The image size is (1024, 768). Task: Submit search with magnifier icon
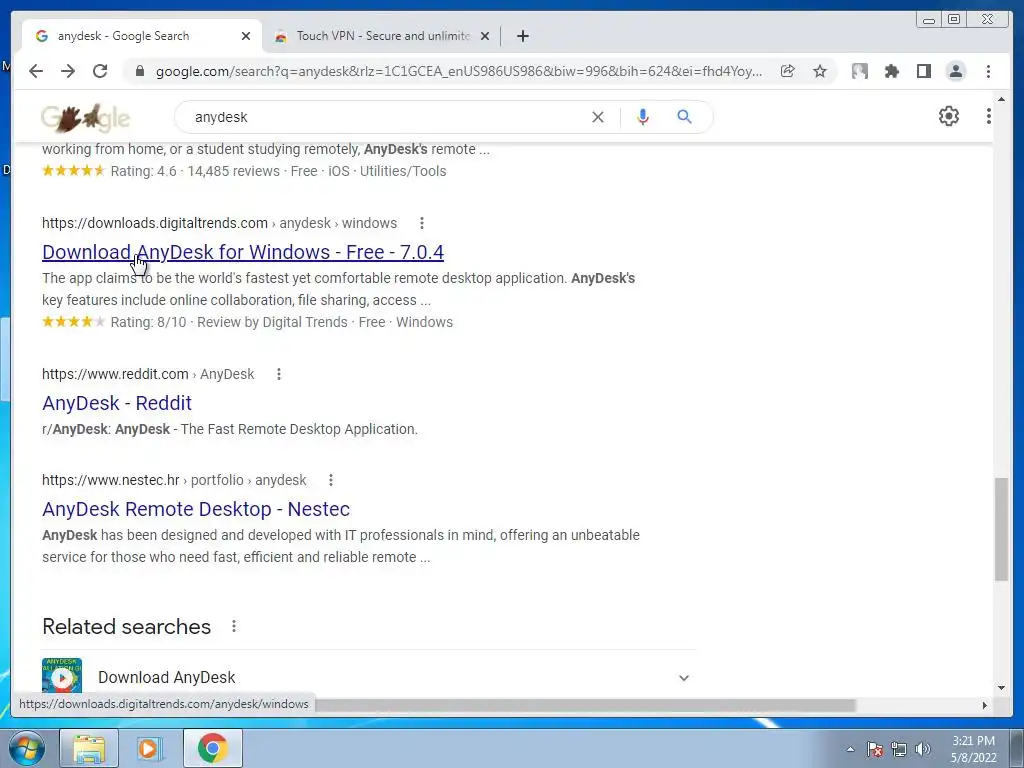(684, 117)
